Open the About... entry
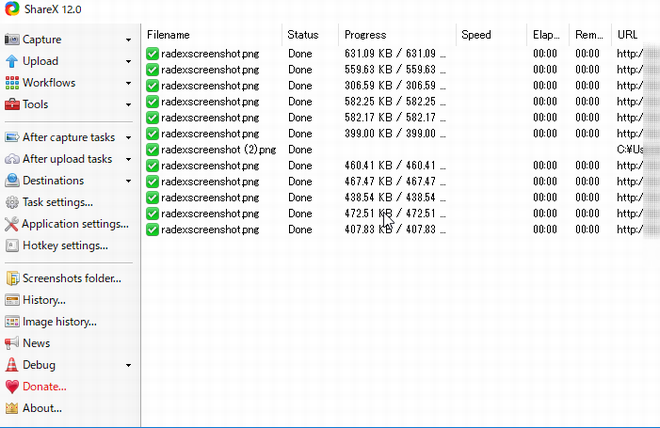The width and height of the screenshot is (660, 428). 42,408
